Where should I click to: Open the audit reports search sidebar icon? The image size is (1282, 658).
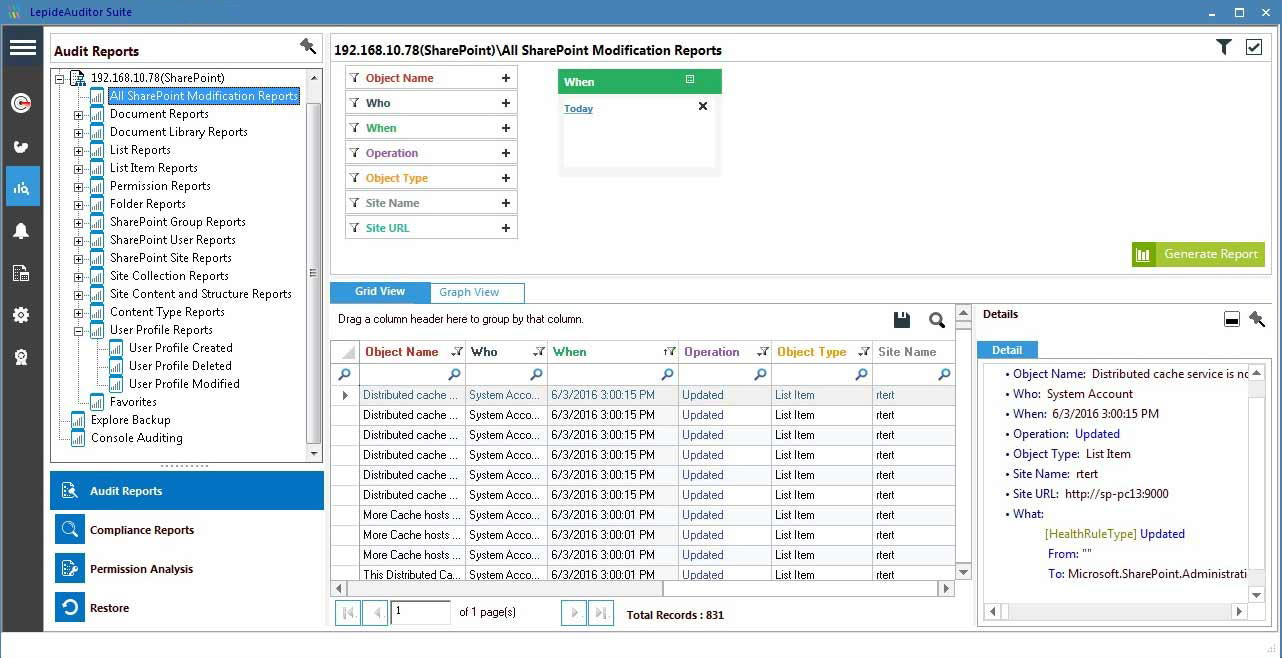(x=22, y=187)
